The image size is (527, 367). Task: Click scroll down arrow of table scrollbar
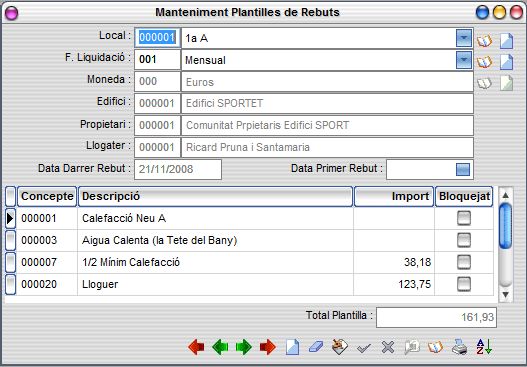click(x=505, y=295)
